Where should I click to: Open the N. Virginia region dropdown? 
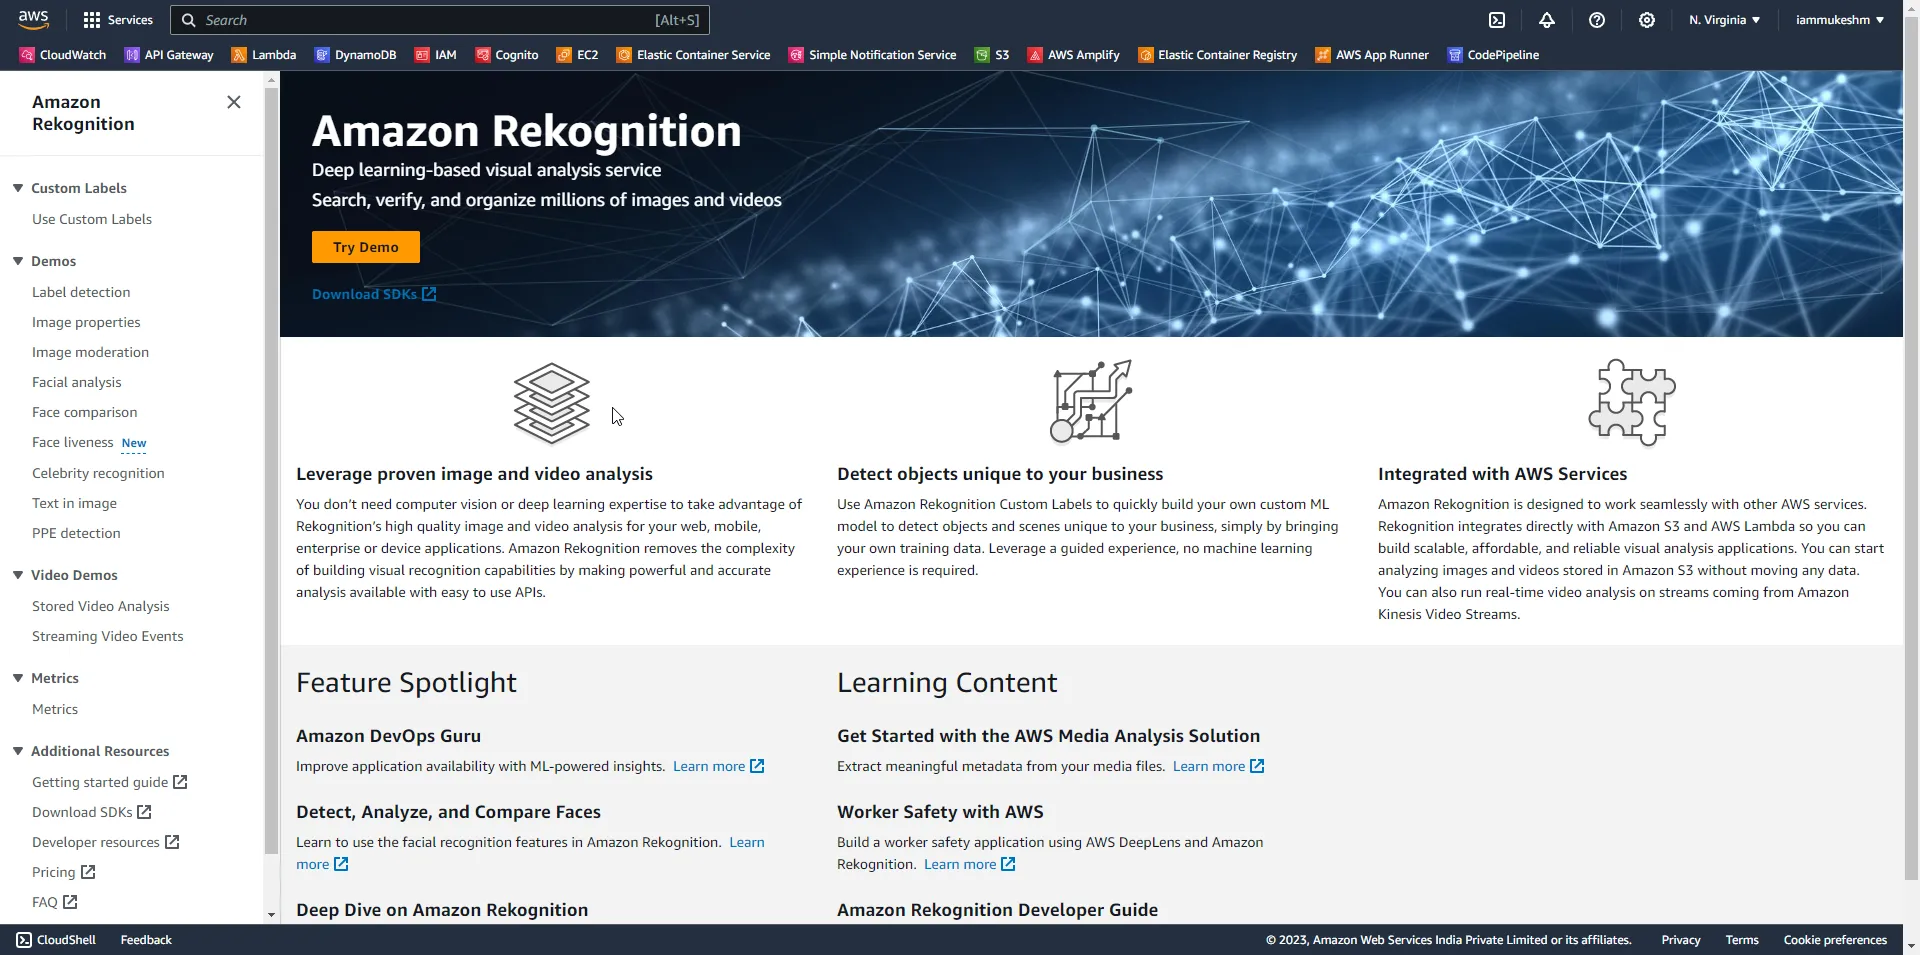tap(1723, 20)
